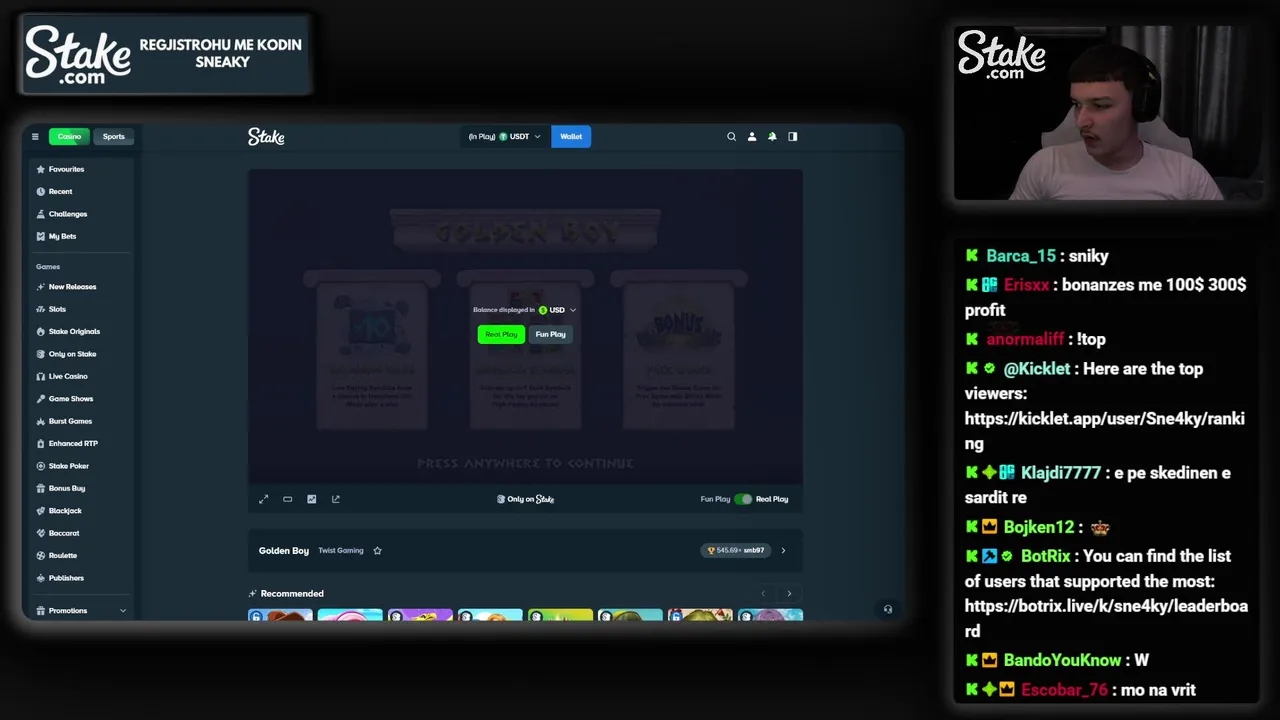
Task: Click username Erisxx in chat
Action: click(x=1027, y=285)
